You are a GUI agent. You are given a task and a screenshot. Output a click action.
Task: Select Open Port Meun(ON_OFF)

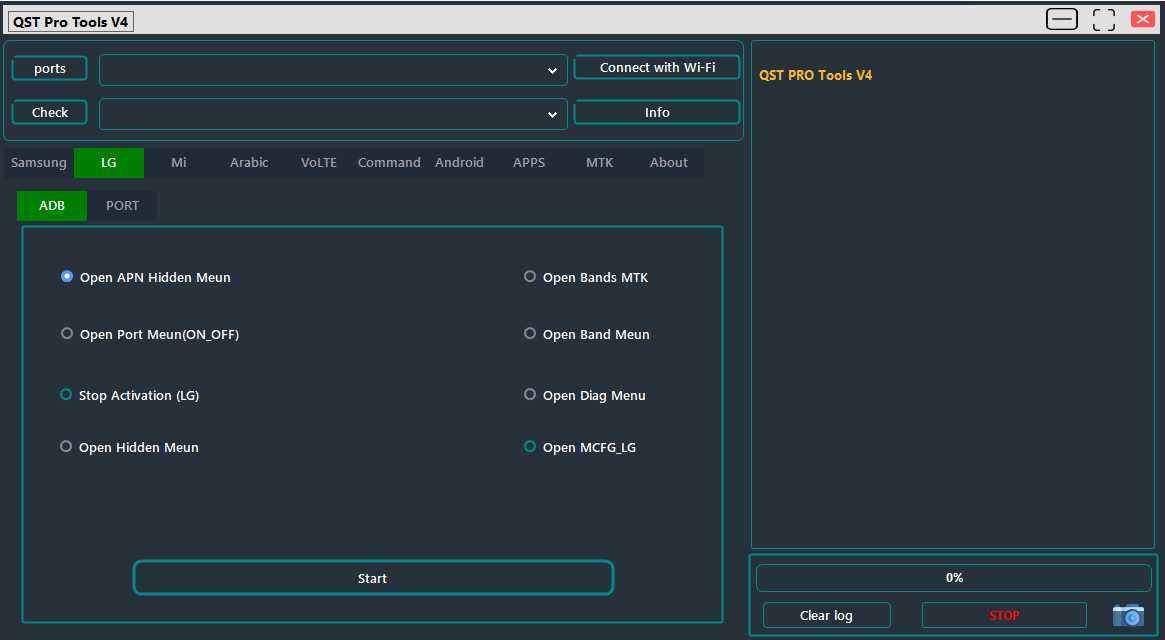(x=66, y=333)
